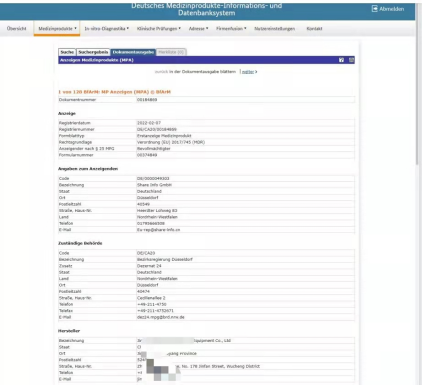Select the Kontakt menu item
This screenshot has width=422, height=385.
coord(314,29)
